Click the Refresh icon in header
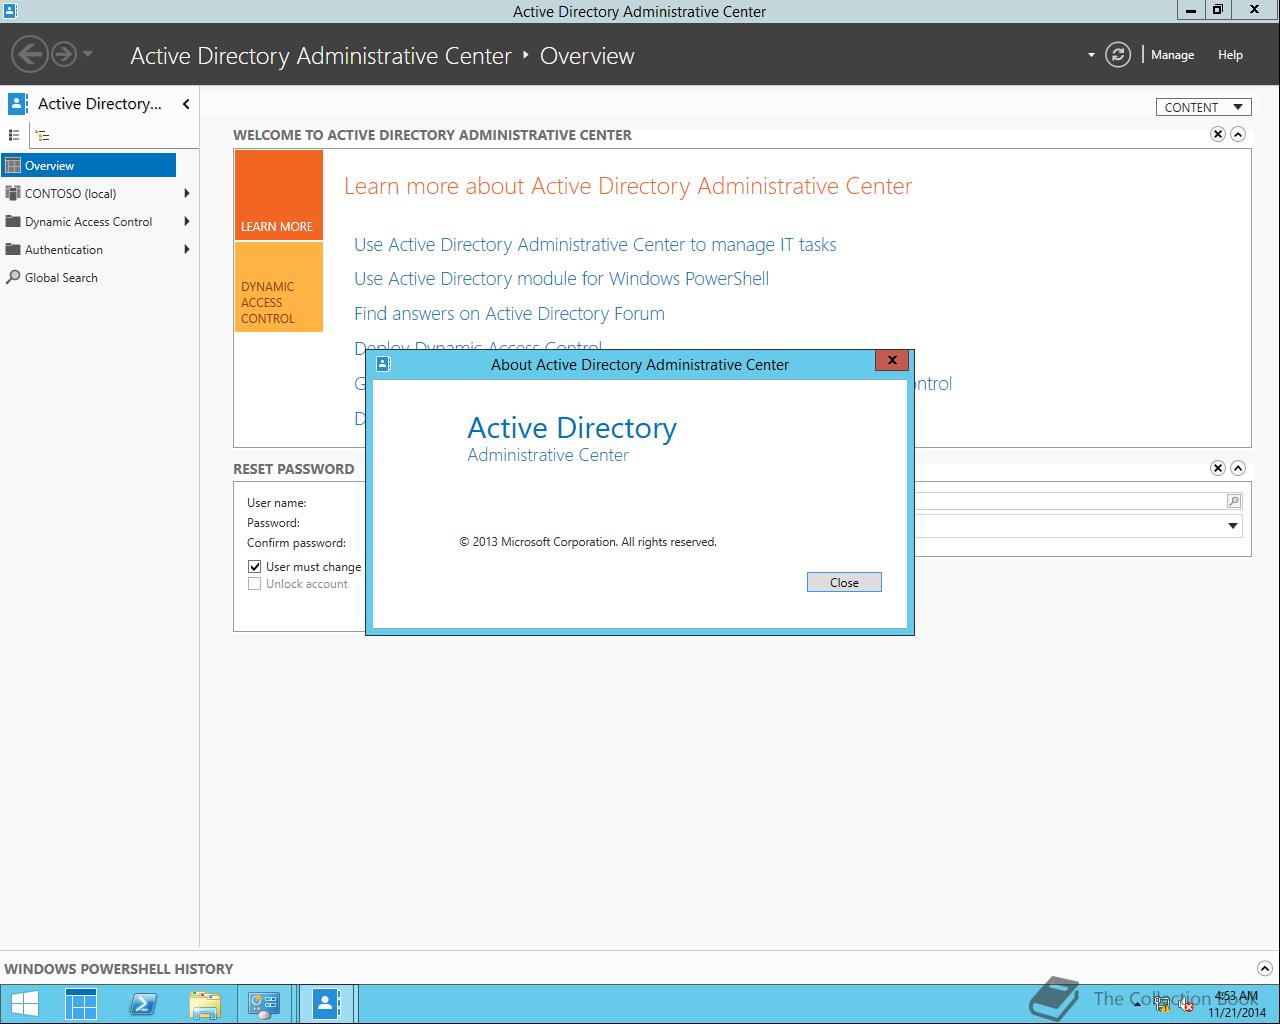 (1118, 55)
